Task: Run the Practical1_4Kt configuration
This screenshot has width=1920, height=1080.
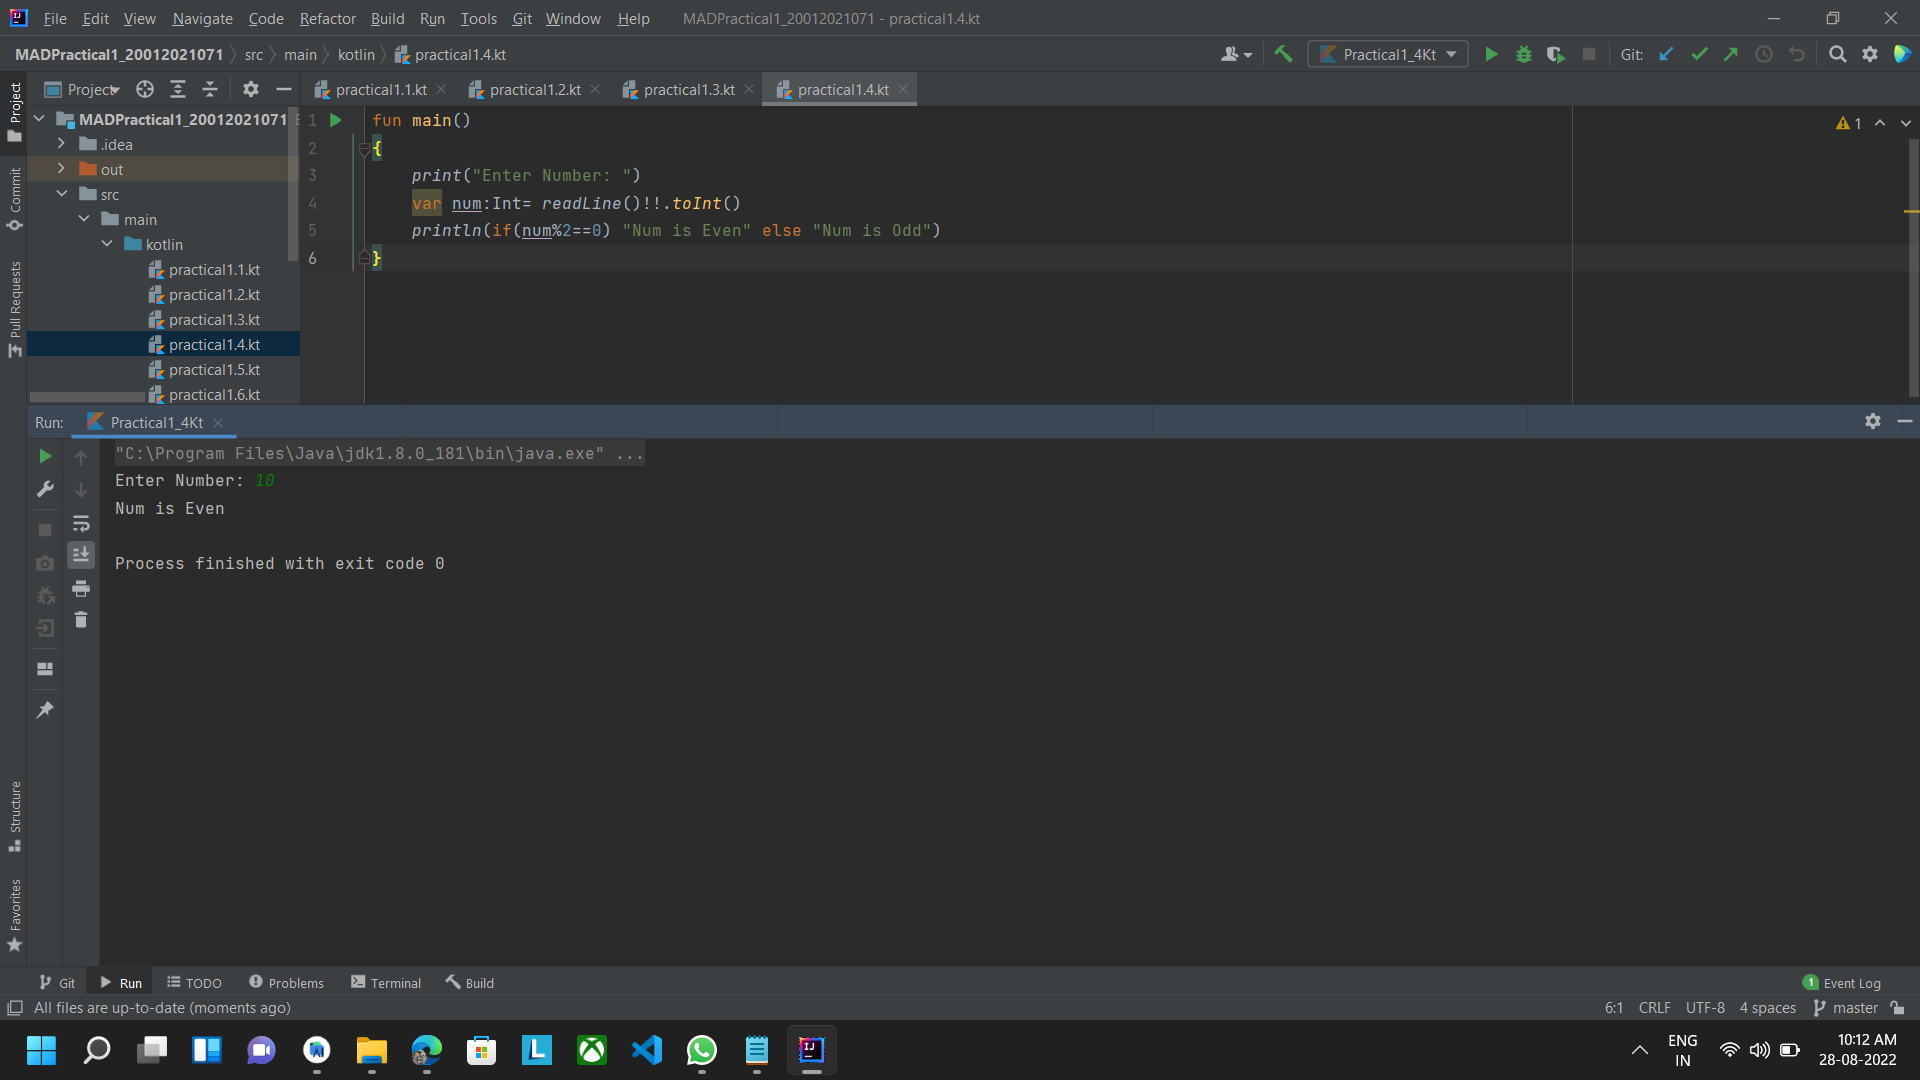Action: tap(1491, 54)
